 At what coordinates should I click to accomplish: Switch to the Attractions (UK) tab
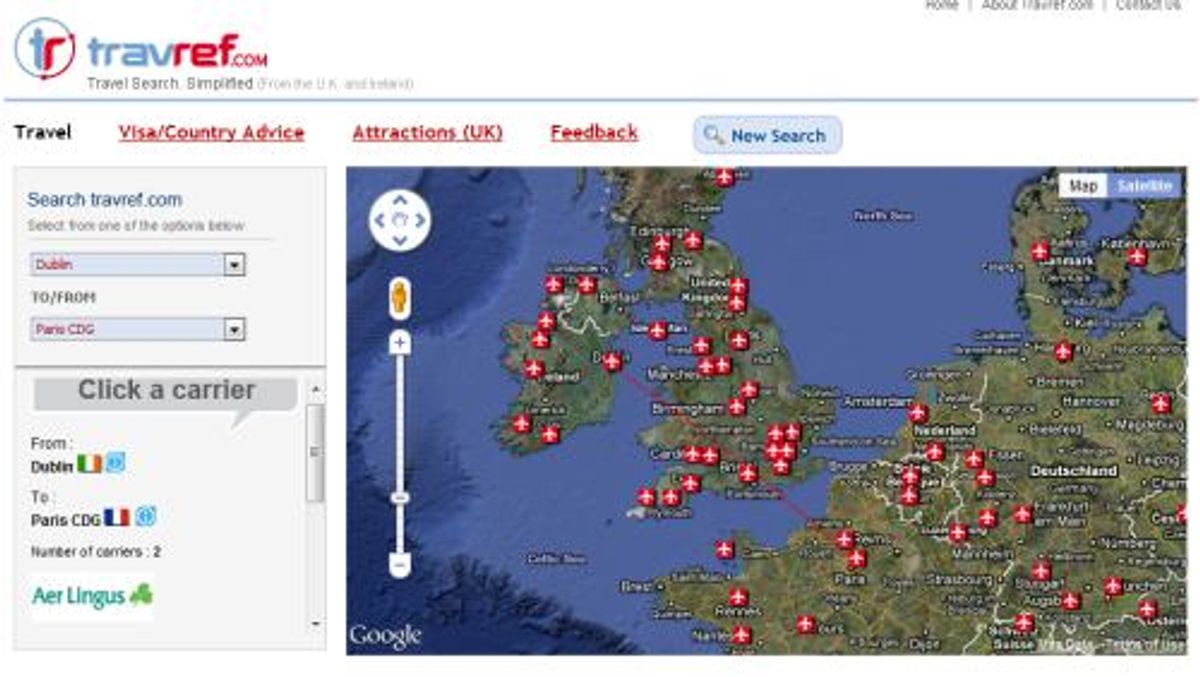pos(427,131)
